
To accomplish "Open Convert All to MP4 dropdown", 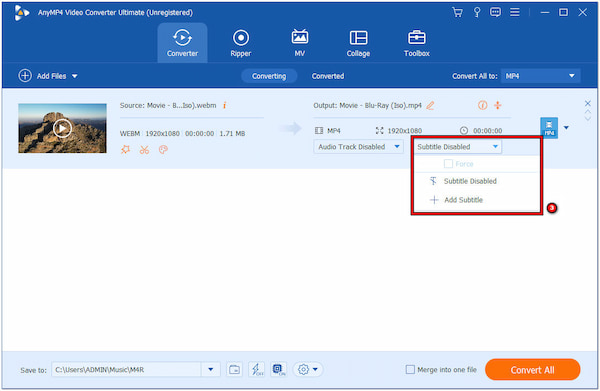I will click(x=540, y=76).
